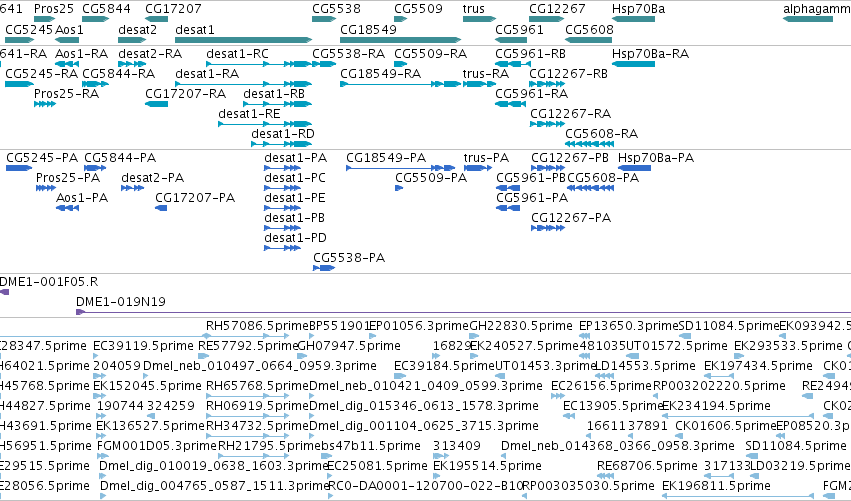851x501 pixels.
Task: Select the RH06919.5prime EST label
Action: [x=257, y=406]
